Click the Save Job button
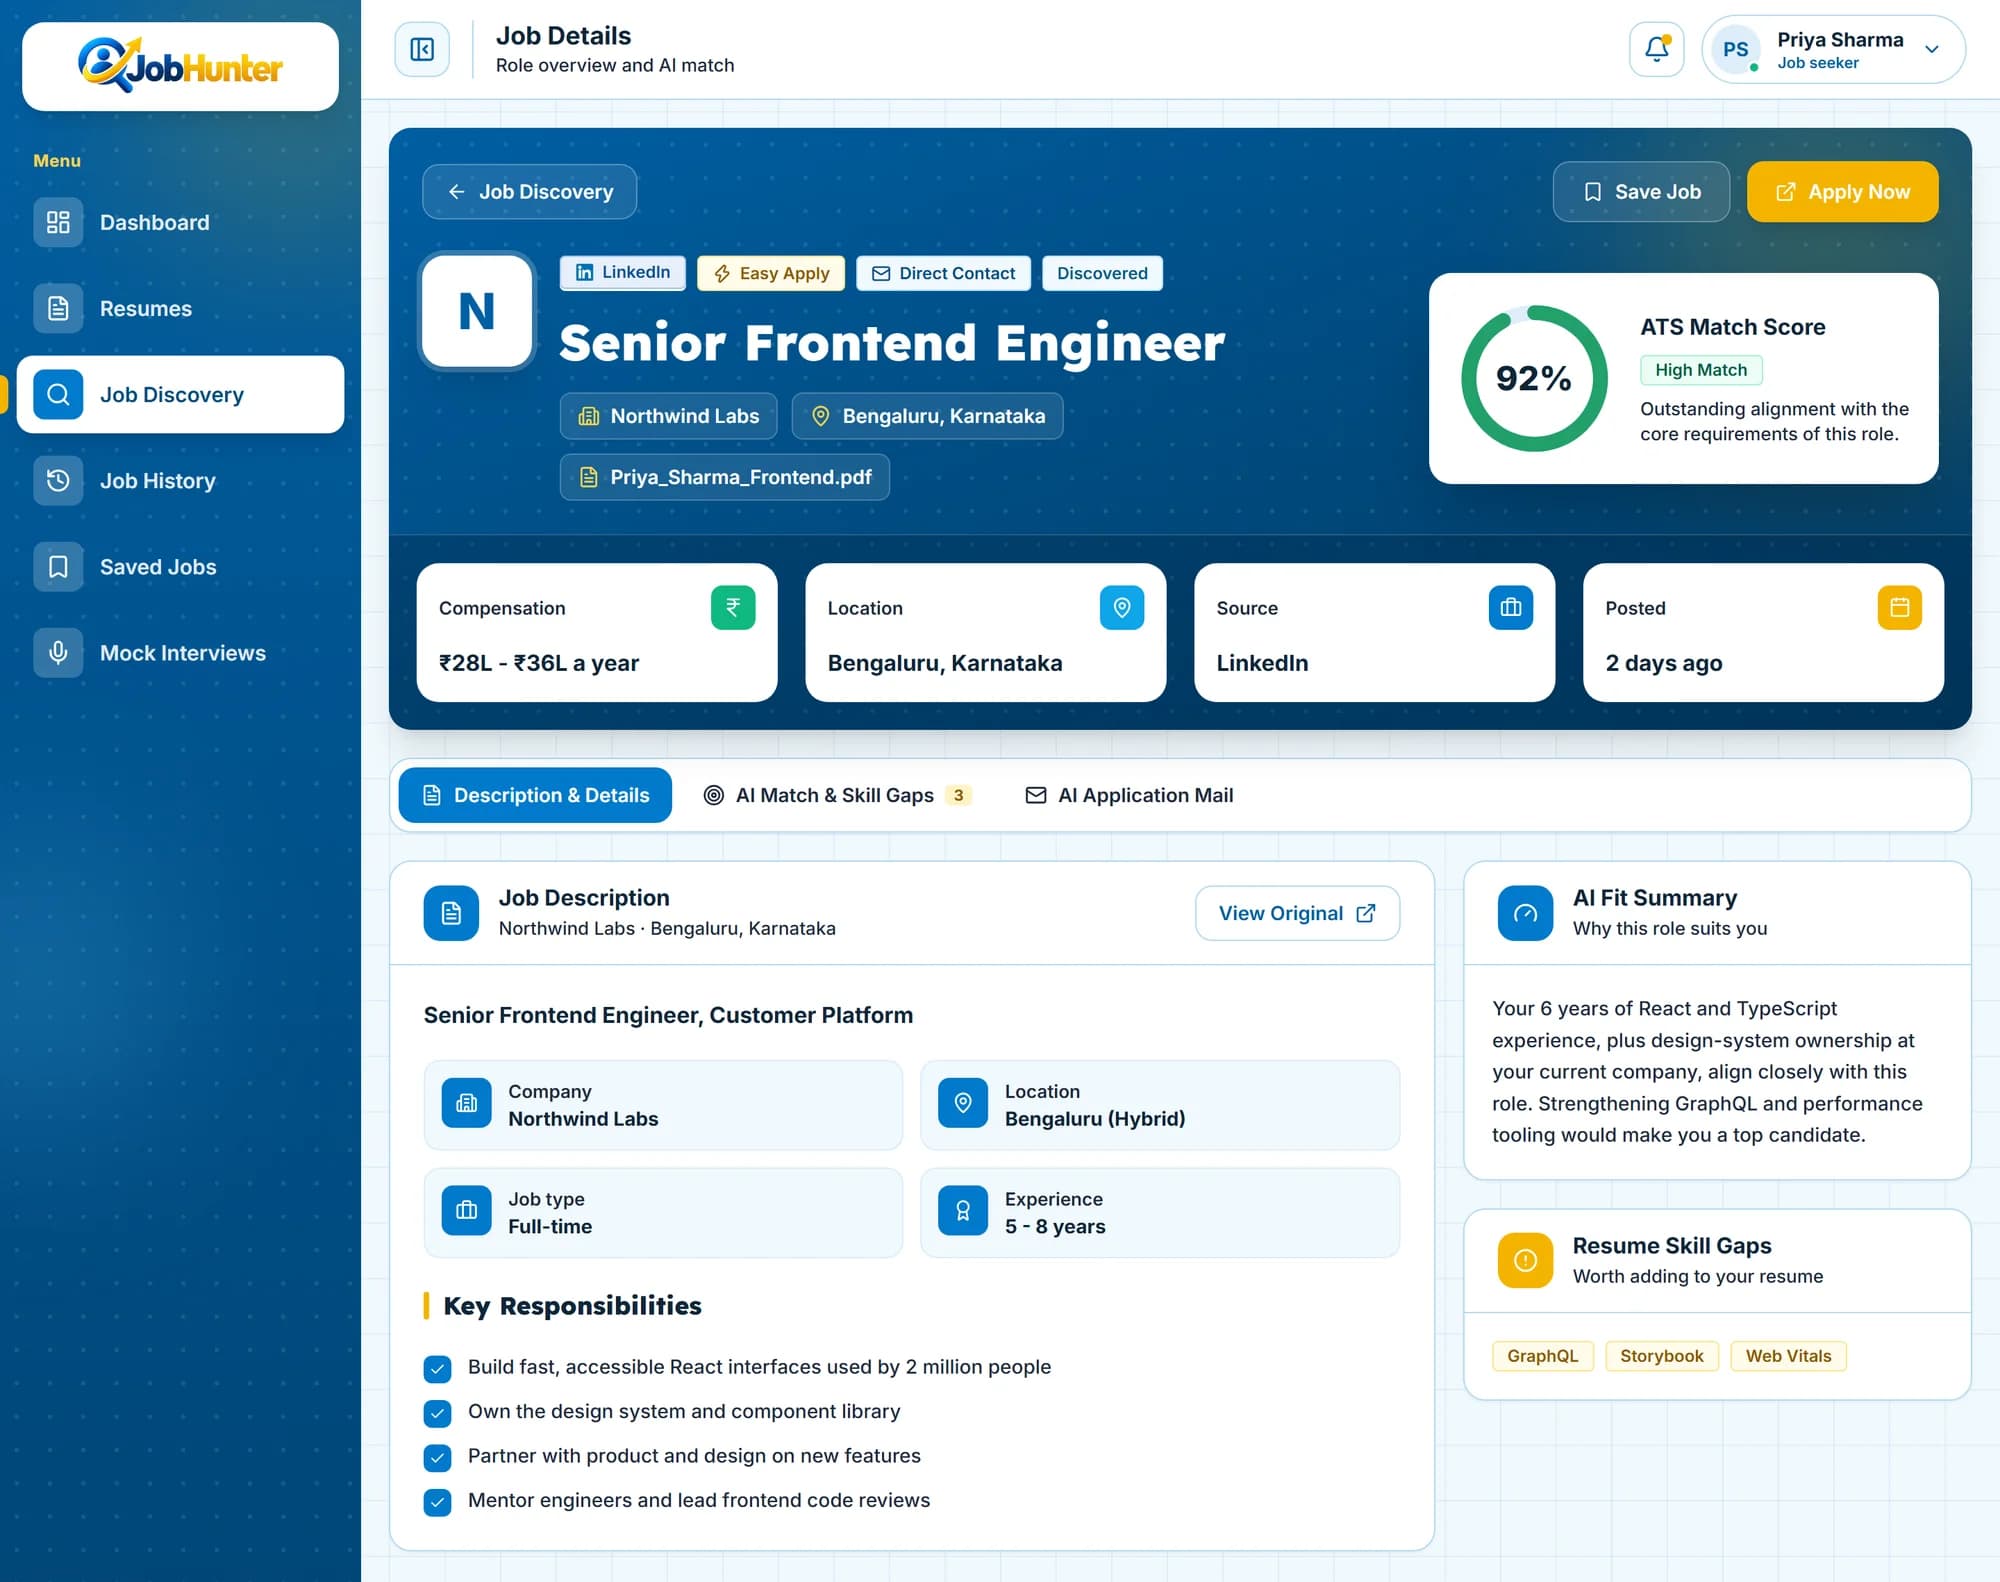The height and width of the screenshot is (1582, 2000). click(1640, 191)
